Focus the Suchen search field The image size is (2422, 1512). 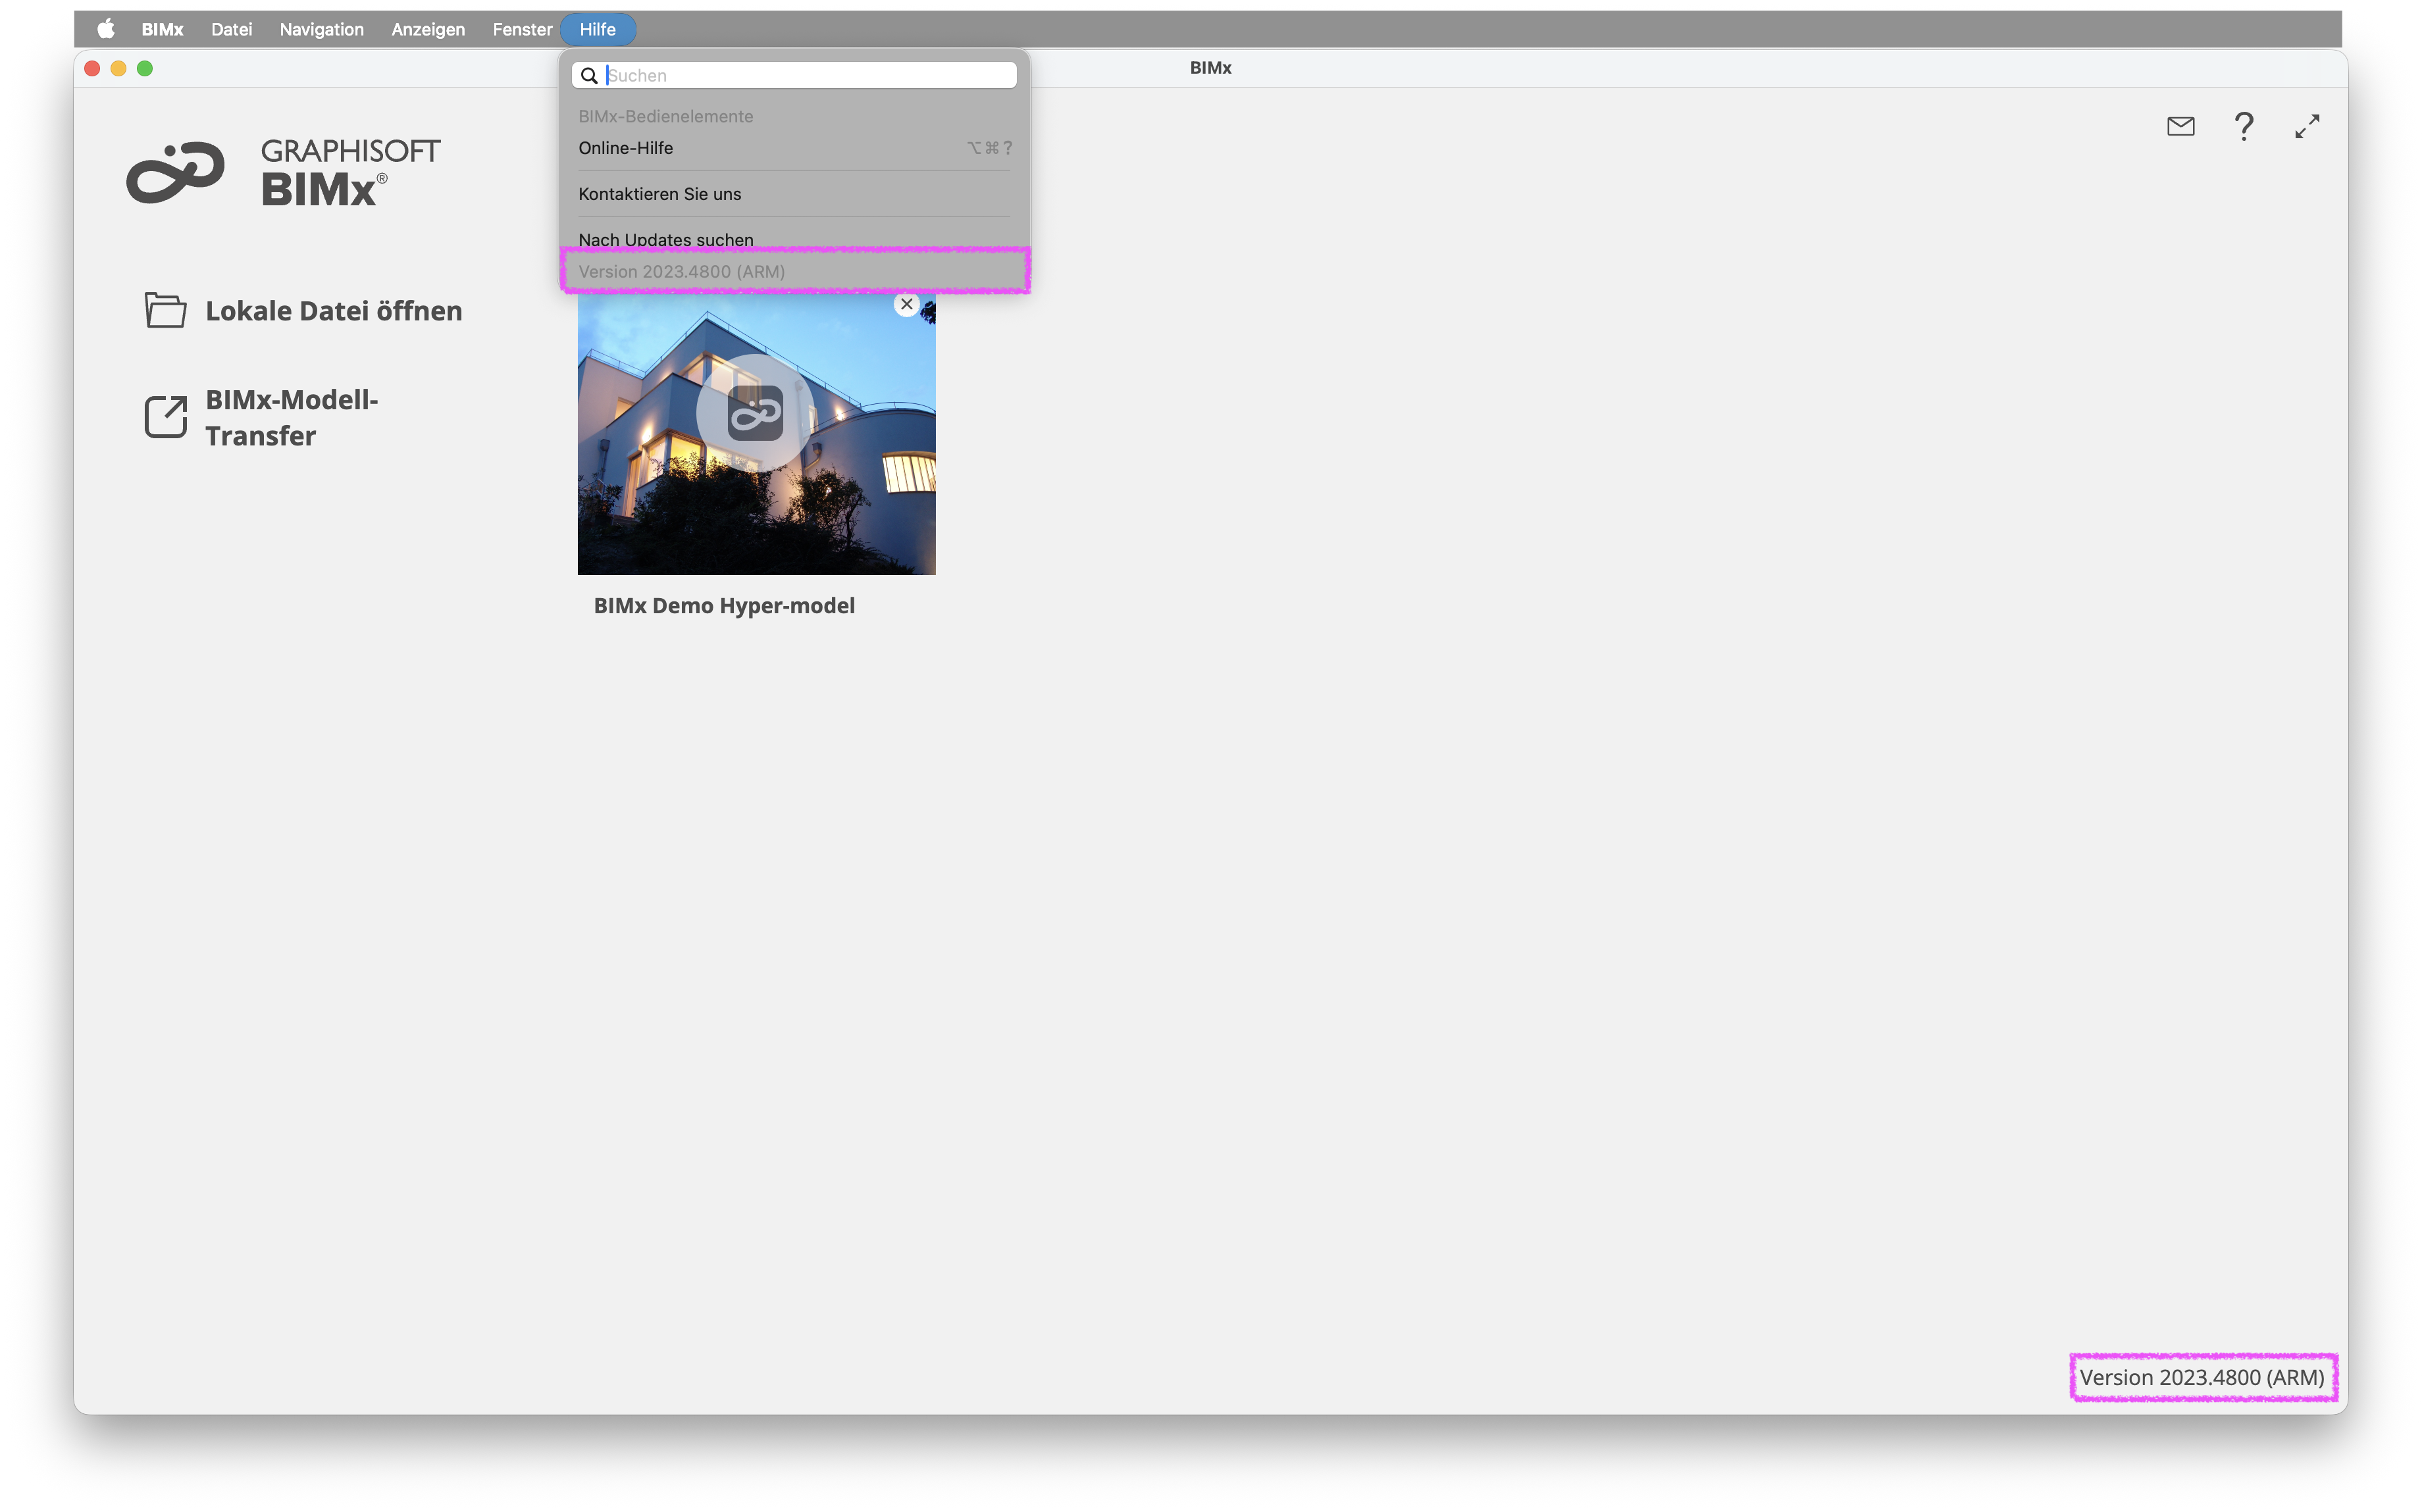pos(794,75)
